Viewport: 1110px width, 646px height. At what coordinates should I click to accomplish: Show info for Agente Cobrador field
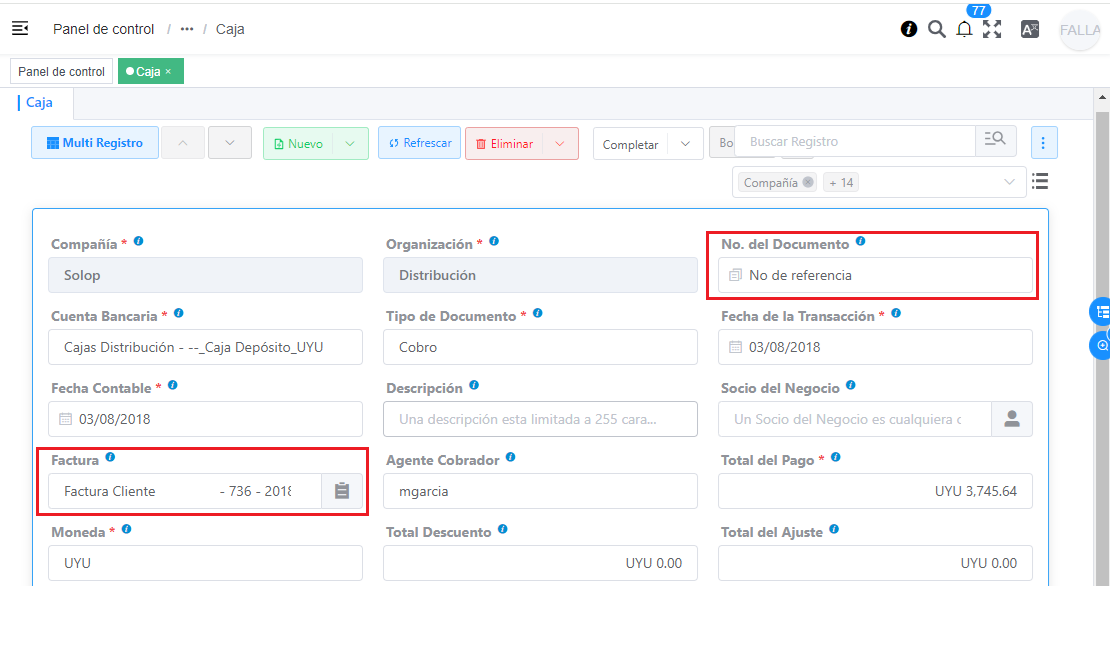point(511,457)
